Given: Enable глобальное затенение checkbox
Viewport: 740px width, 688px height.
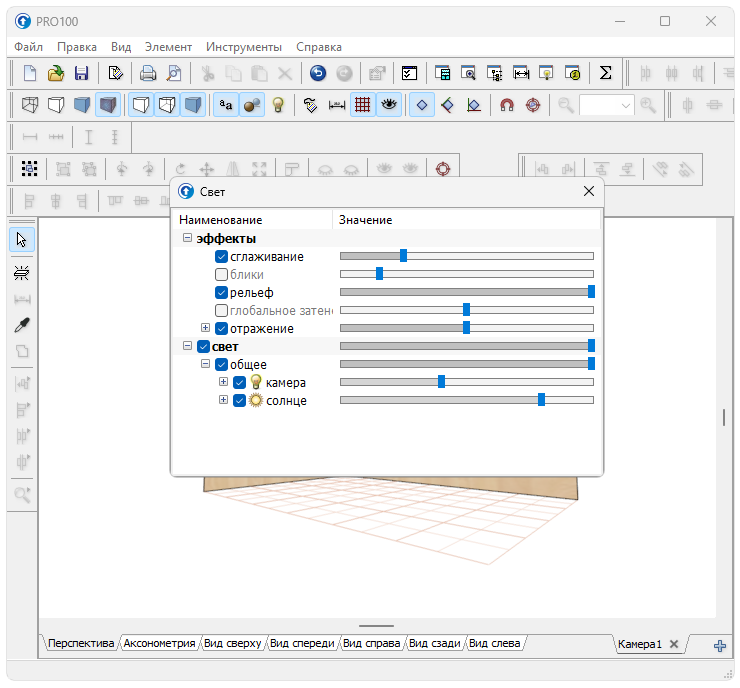Looking at the screenshot, I should click(221, 310).
